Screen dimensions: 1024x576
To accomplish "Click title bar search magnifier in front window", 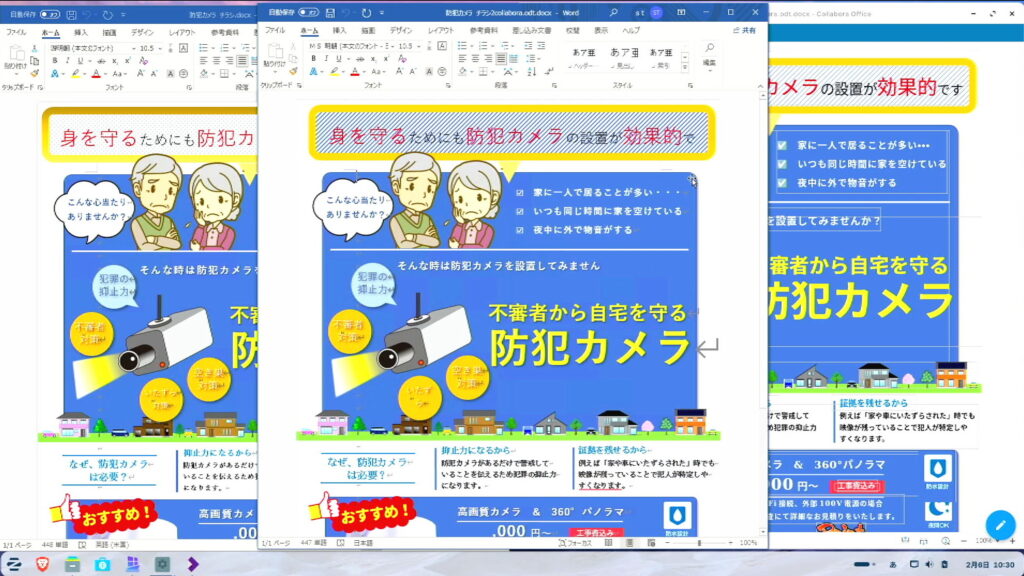I will [611, 12].
